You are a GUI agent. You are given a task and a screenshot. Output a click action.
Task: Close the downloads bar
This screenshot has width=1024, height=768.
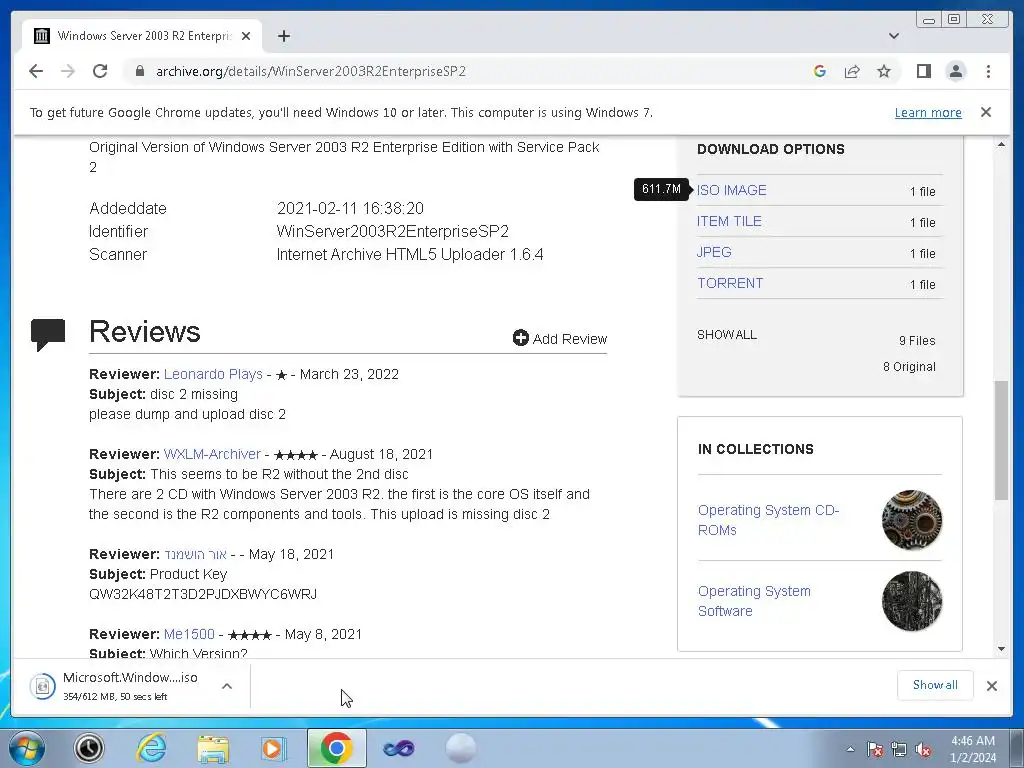(991, 686)
